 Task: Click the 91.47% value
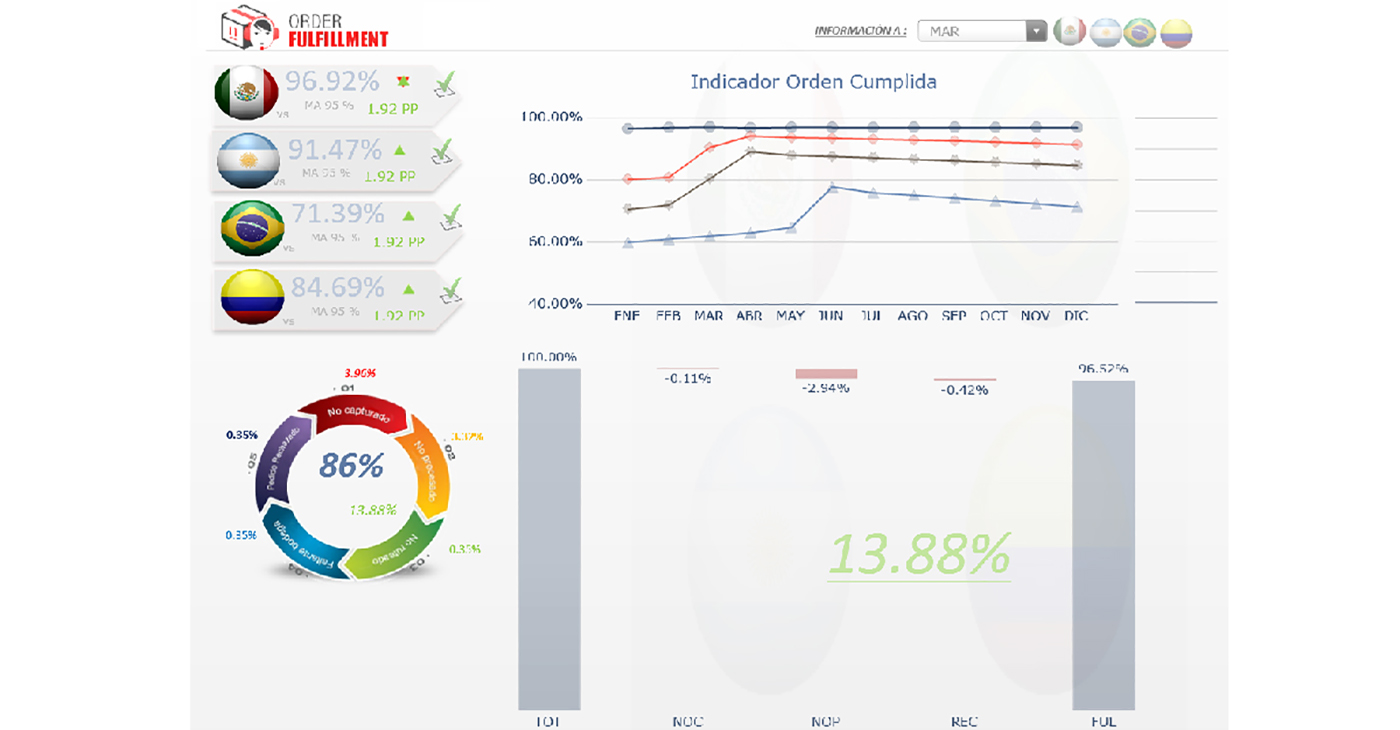tap(335, 150)
